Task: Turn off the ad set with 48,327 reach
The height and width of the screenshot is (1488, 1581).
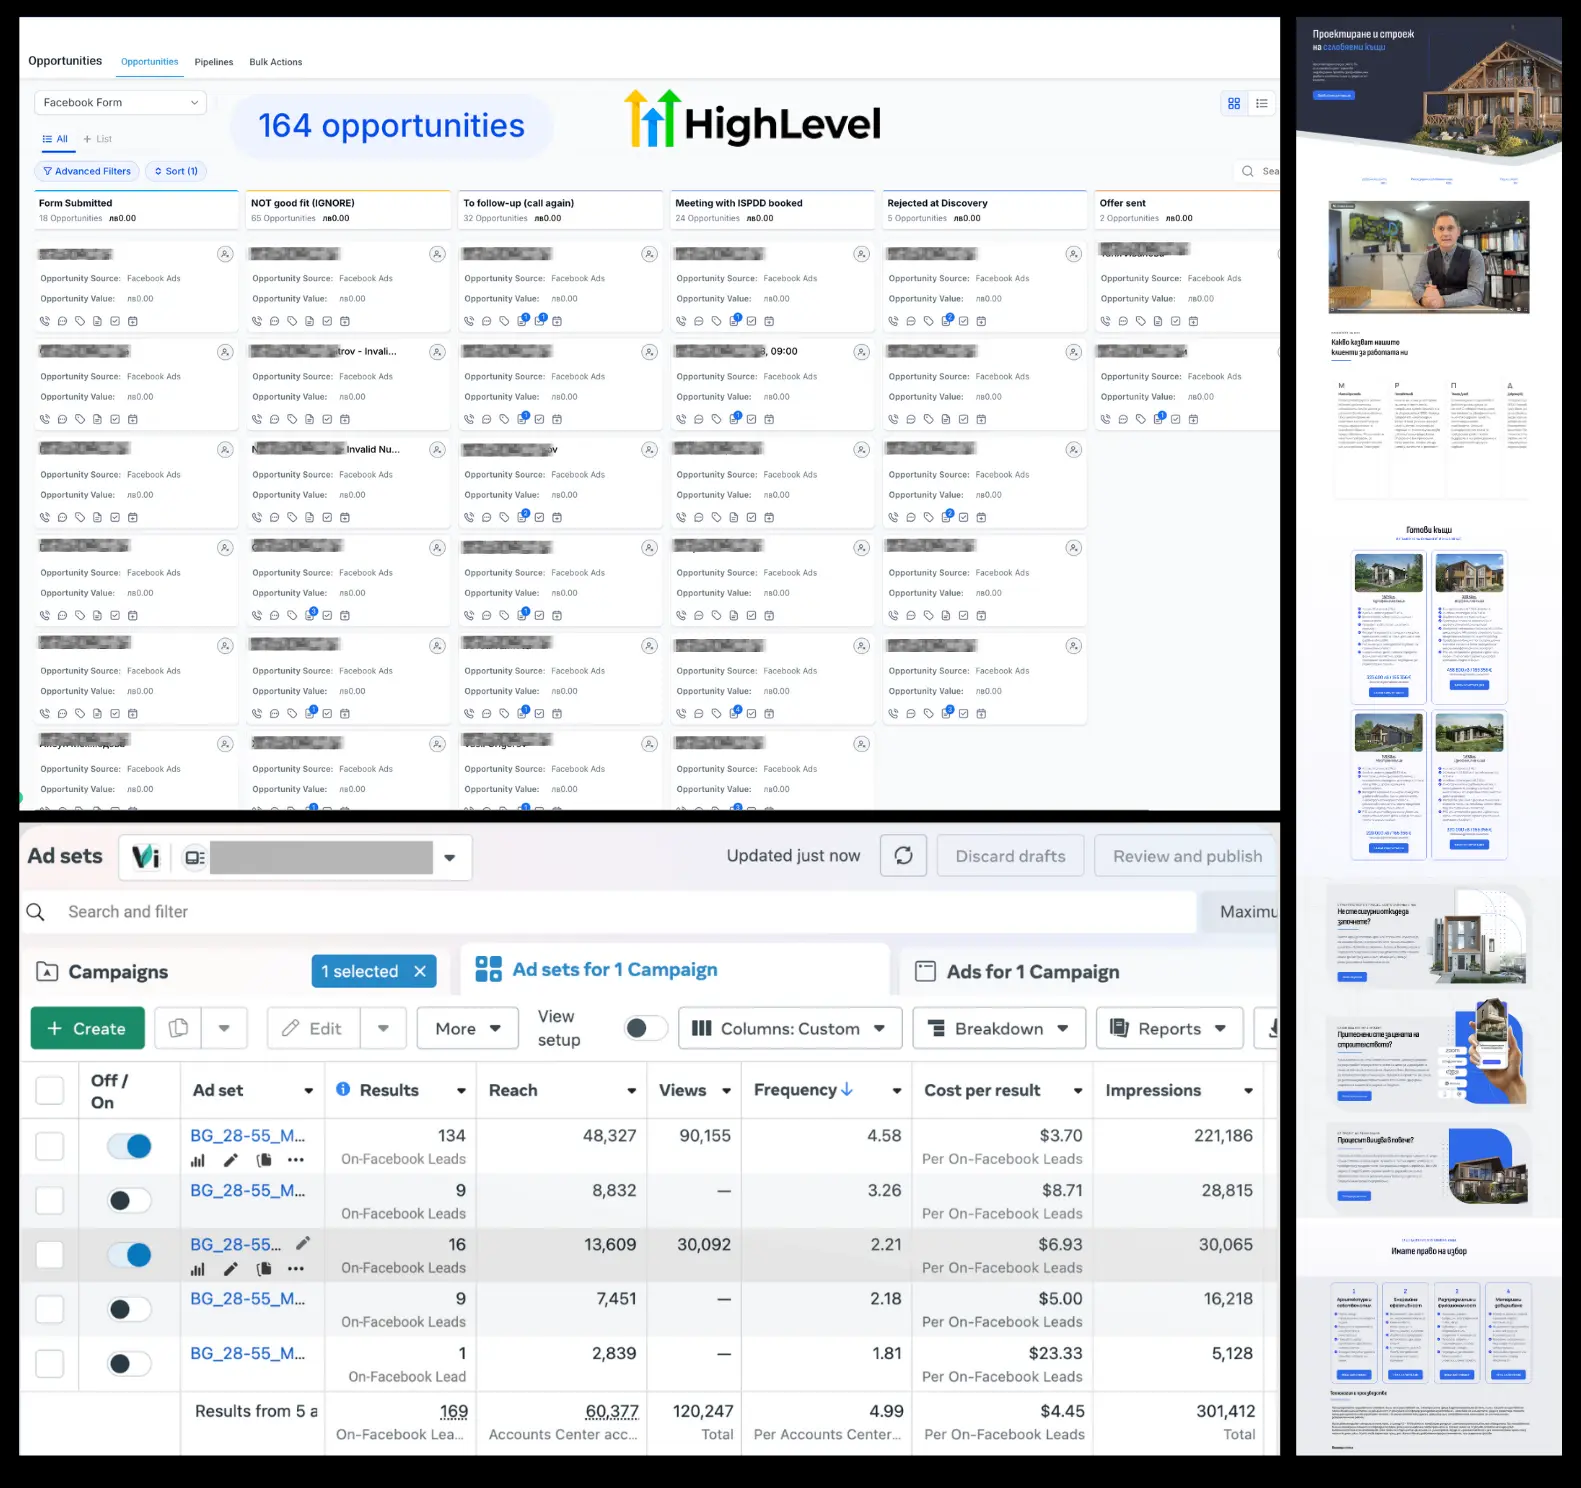Action: point(130,1146)
